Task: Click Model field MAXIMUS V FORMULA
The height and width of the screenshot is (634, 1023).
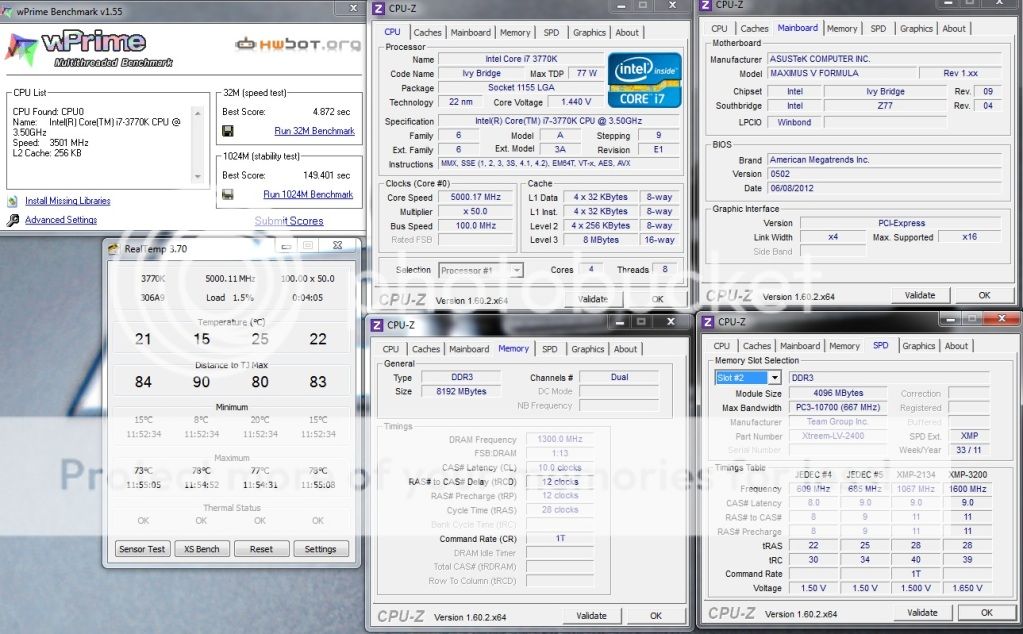Action: point(842,73)
